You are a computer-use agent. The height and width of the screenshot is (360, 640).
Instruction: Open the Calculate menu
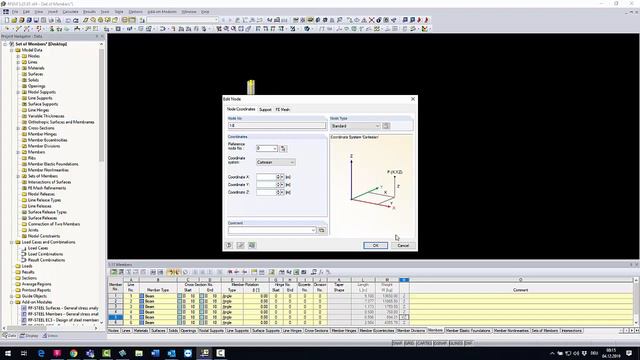[x=70, y=12]
